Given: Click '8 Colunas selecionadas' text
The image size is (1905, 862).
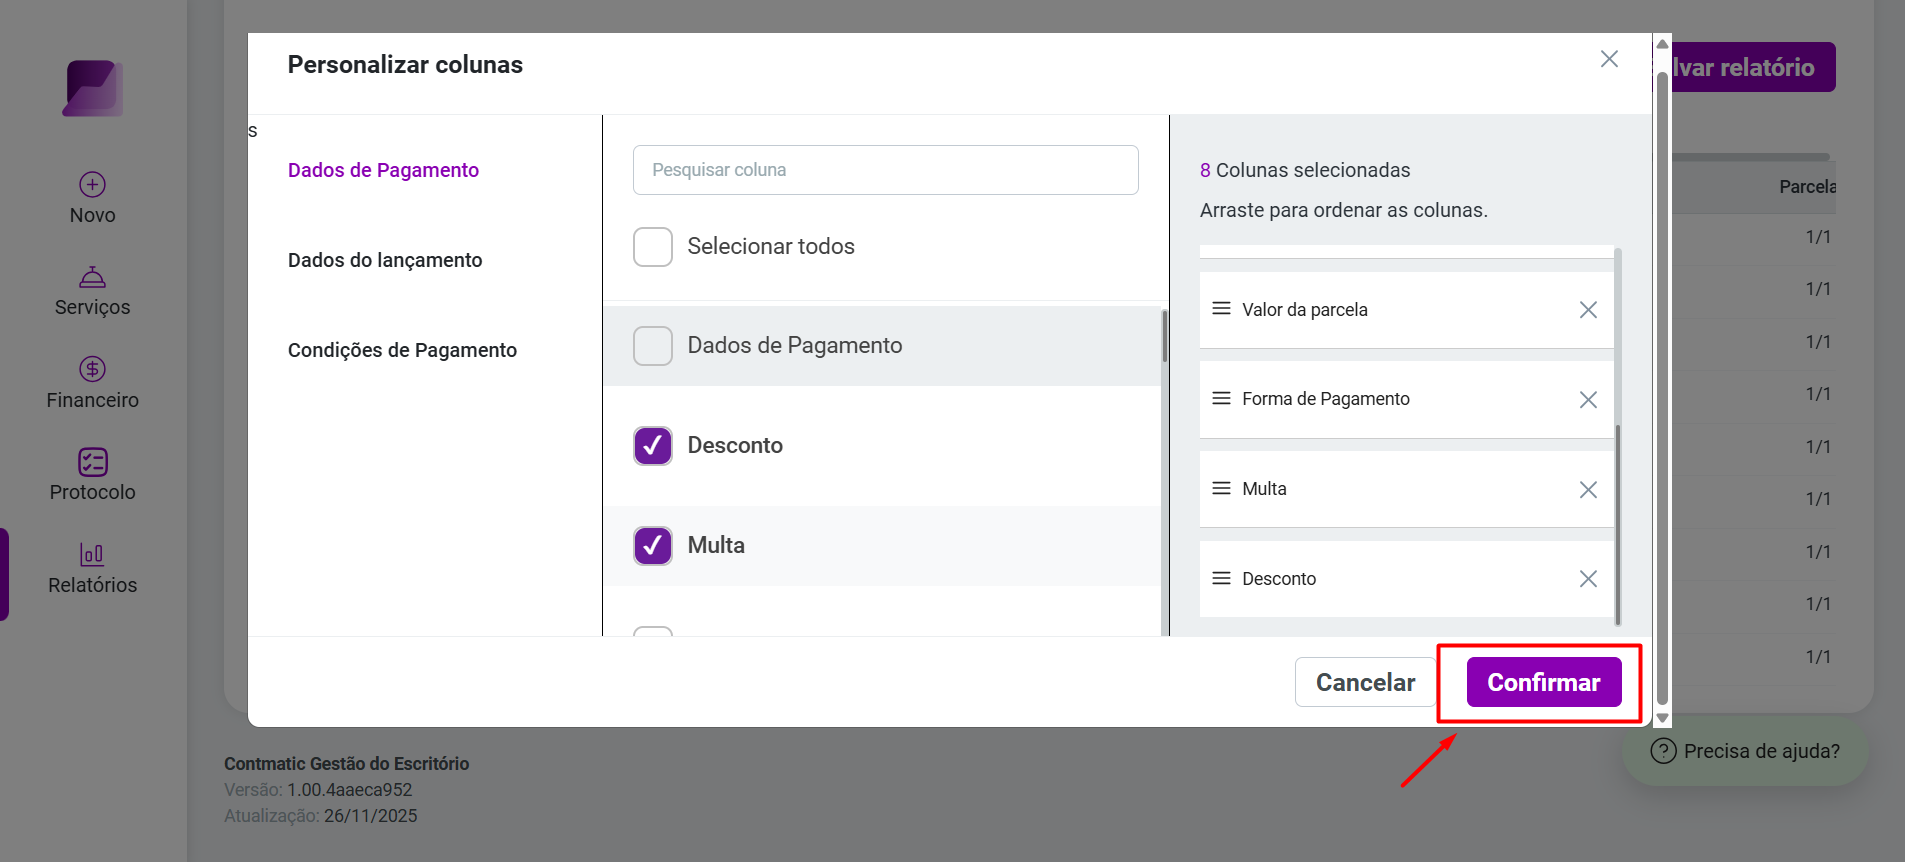Looking at the screenshot, I should pos(1305,170).
